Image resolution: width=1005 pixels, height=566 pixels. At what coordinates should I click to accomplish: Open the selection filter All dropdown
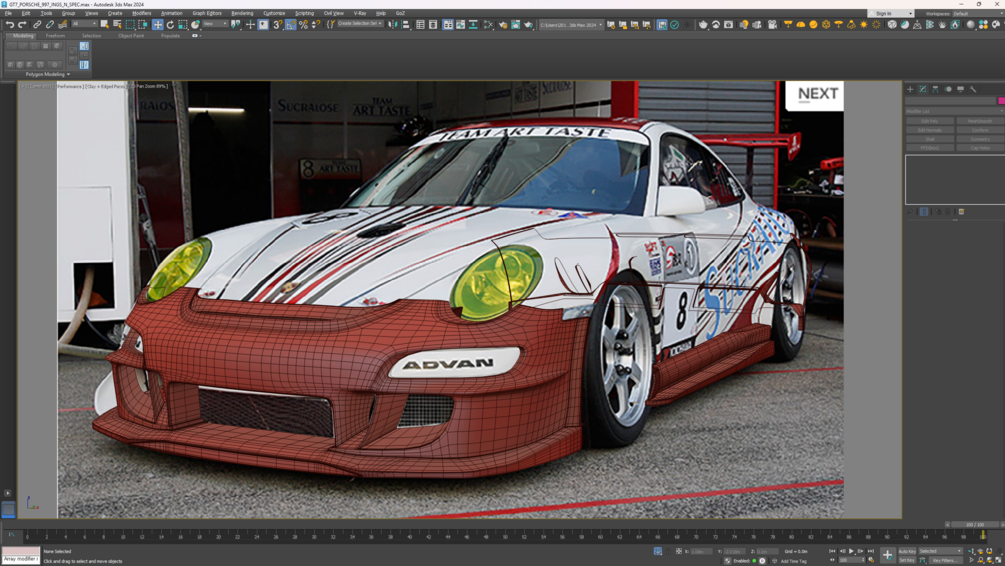(83, 24)
